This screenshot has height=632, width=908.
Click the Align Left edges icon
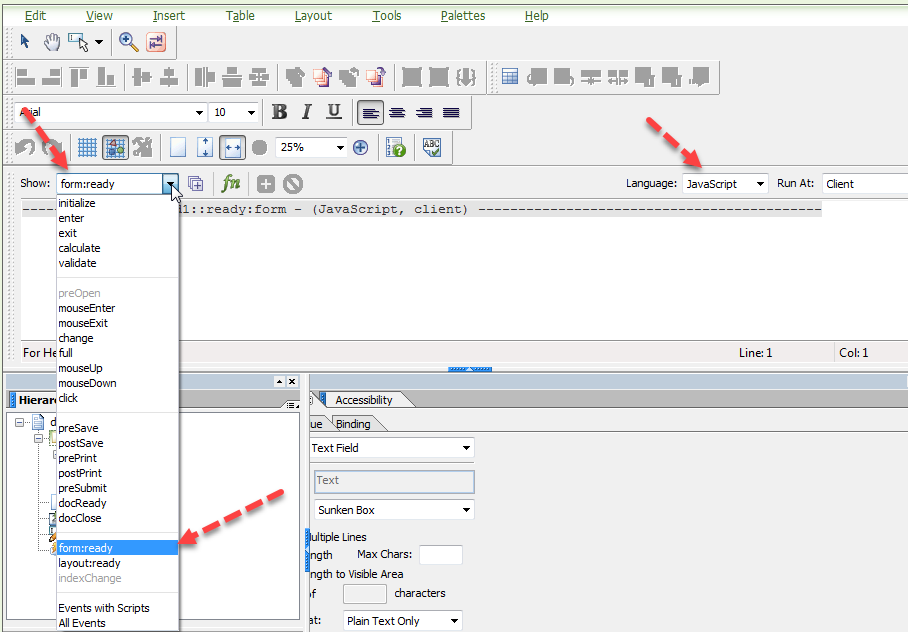(25, 76)
